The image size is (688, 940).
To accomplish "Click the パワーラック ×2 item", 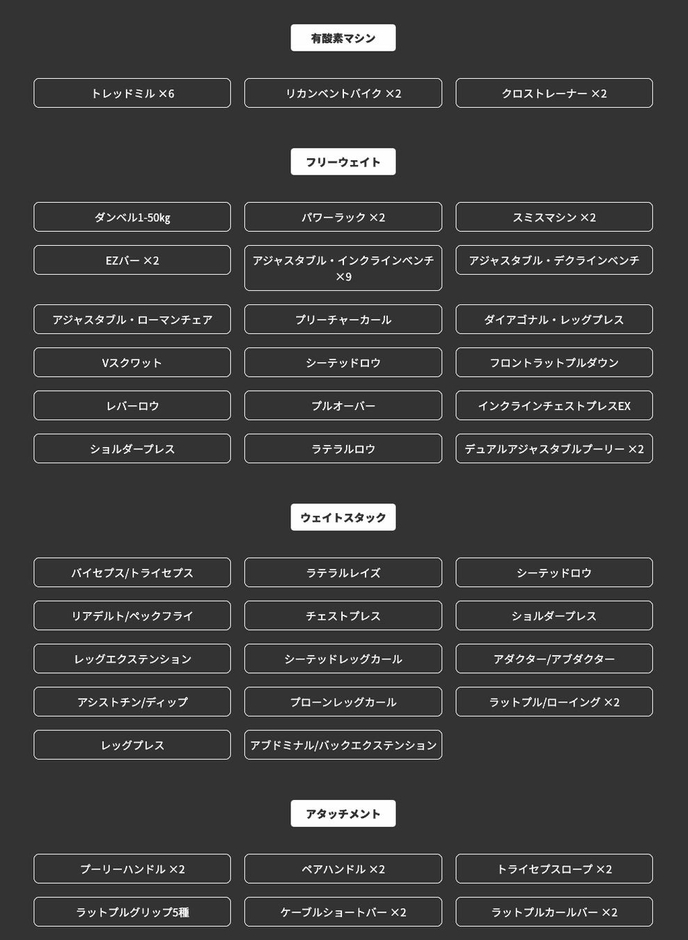I will [343, 217].
